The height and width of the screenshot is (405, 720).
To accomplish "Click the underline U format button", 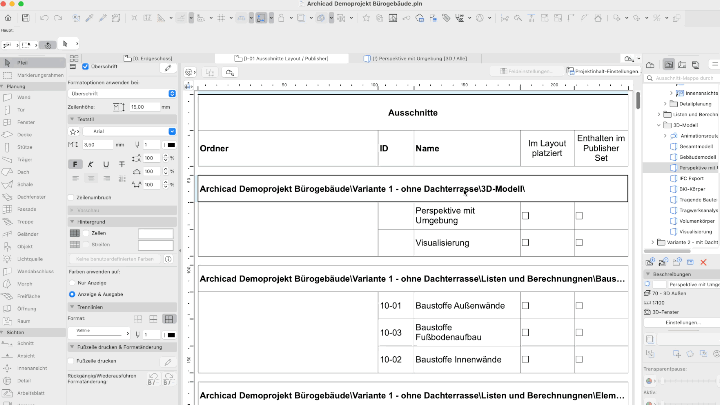I will [107, 164].
